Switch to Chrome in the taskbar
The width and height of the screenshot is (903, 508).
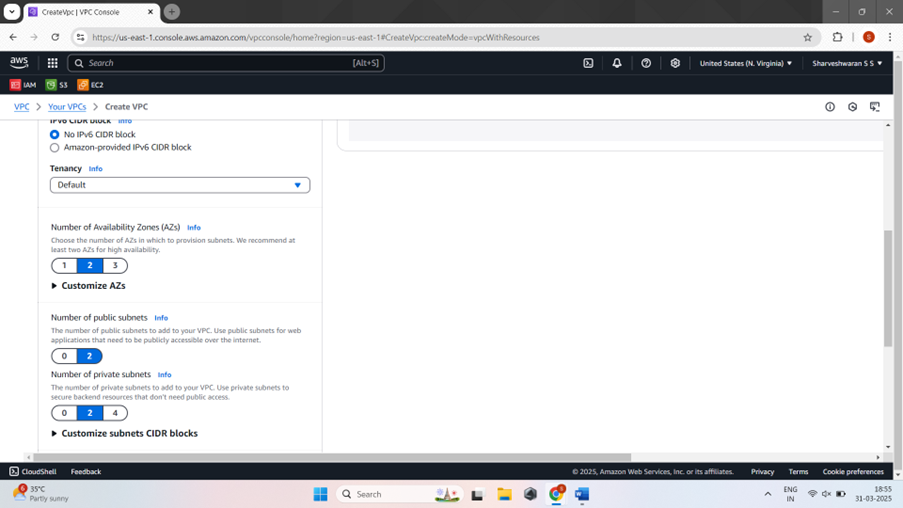point(556,494)
